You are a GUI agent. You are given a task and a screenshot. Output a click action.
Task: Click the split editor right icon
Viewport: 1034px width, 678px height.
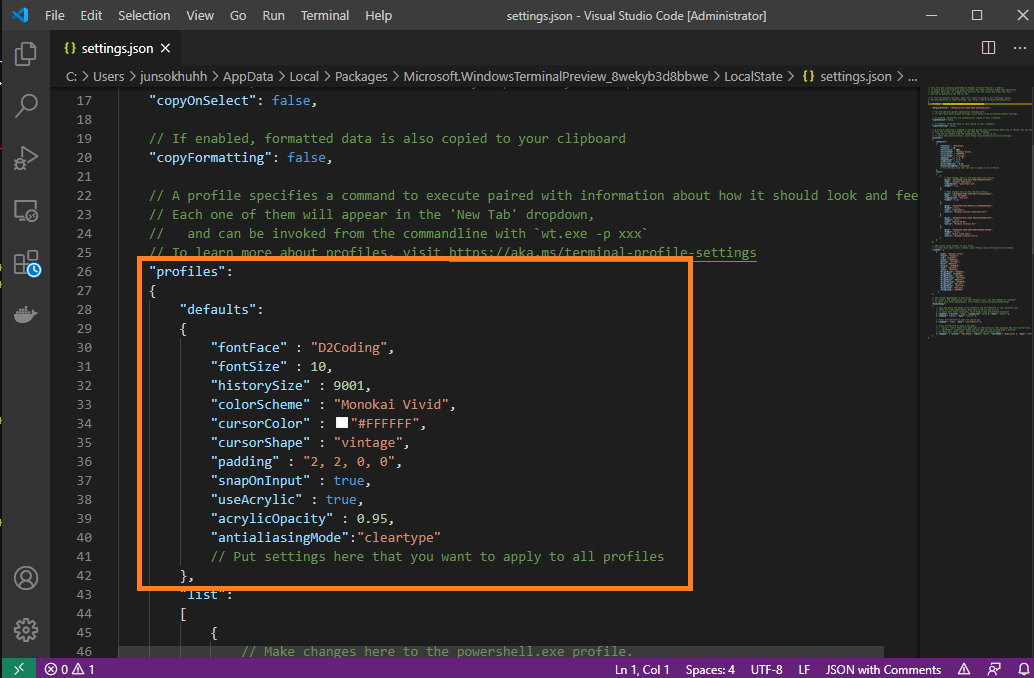[988, 47]
